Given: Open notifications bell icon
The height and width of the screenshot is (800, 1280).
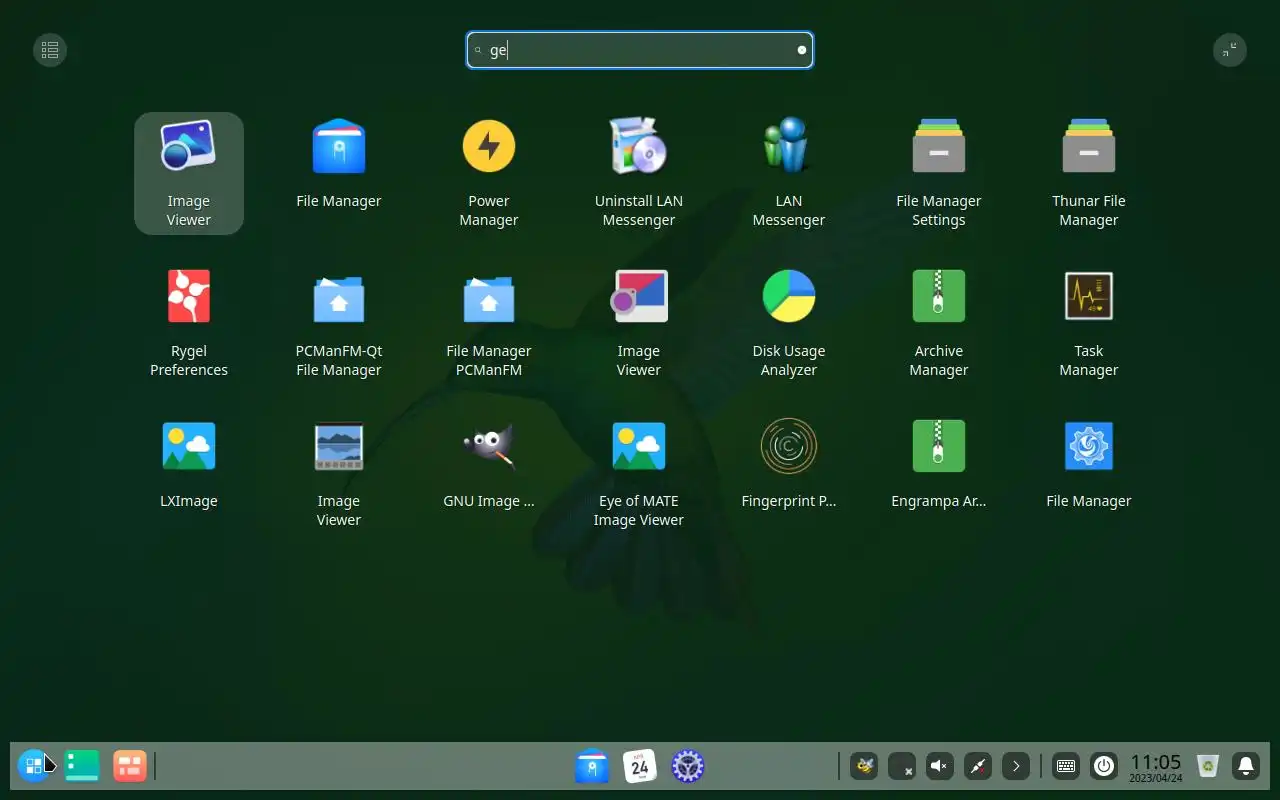Looking at the screenshot, I should point(1246,766).
